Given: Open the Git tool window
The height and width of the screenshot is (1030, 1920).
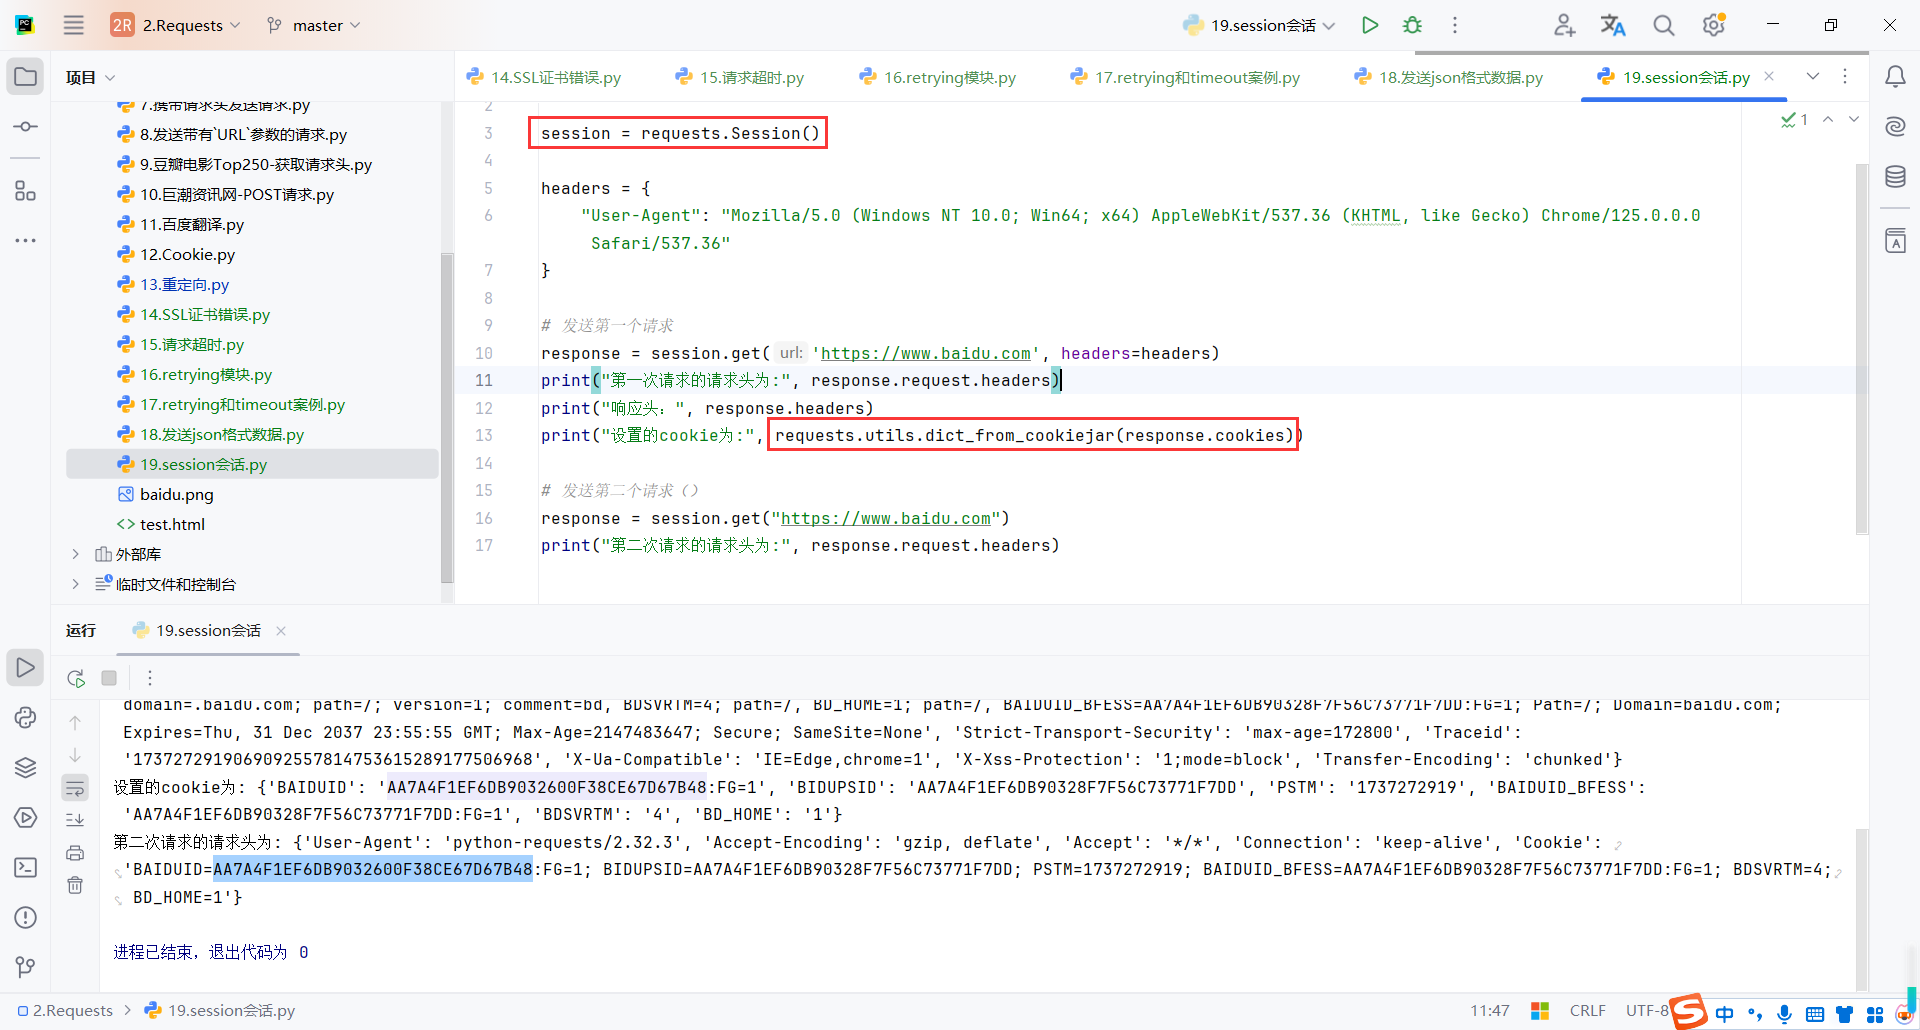Looking at the screenshot, I should pos(25,967).
